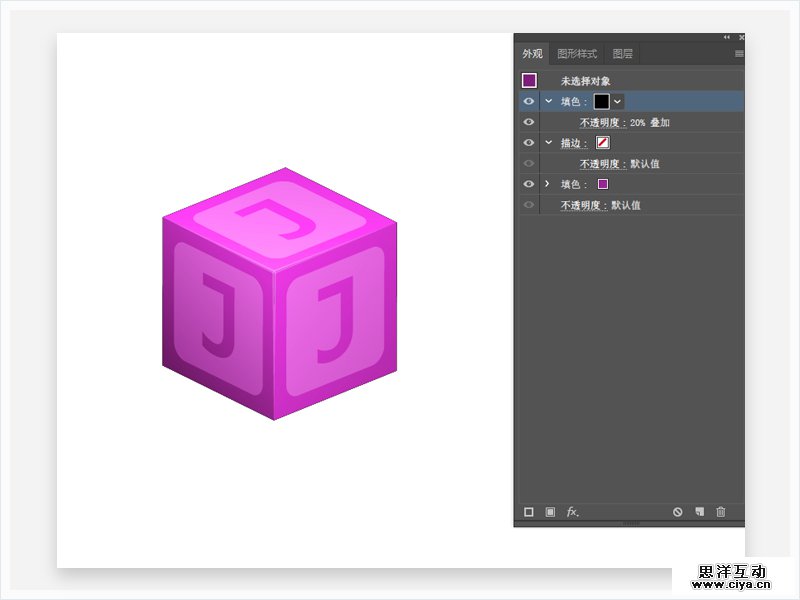Viewport: 800px width, 600px height.
Task: Collapse the stroke (描边) row chevron
Action: pyautogui.click(x=548, y=143)
